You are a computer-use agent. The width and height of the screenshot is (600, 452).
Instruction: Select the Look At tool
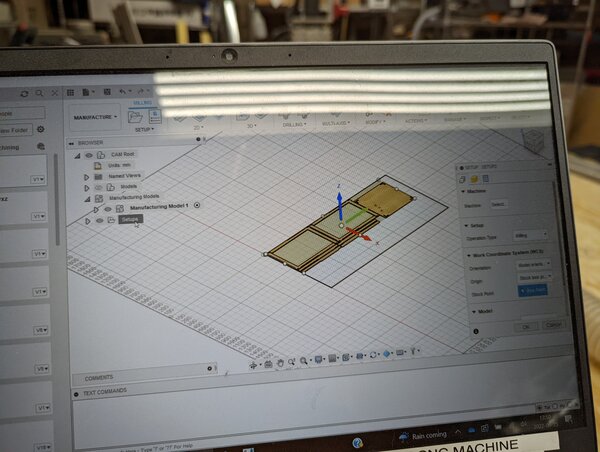tap(268, 364)
